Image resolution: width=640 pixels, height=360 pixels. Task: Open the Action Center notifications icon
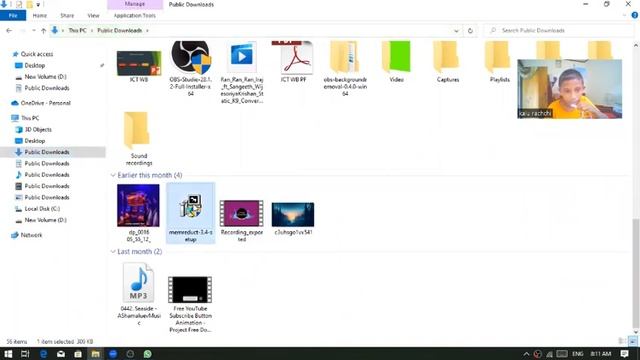(x=624, y=354)
